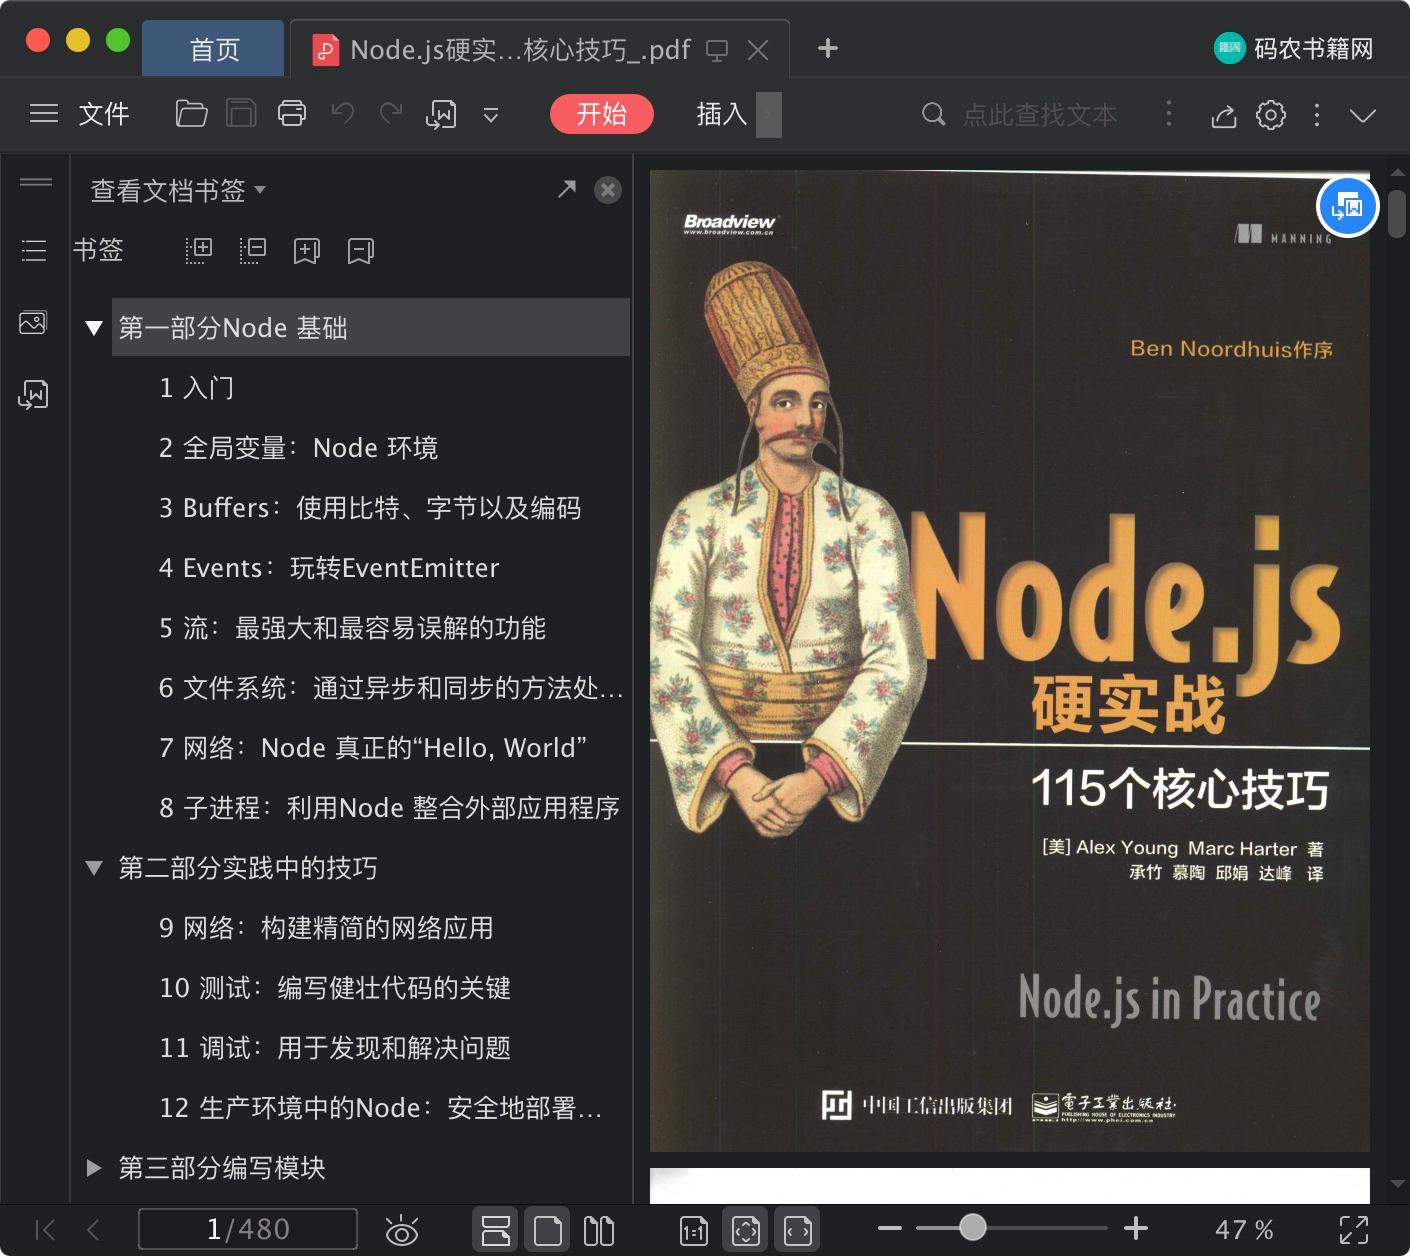Open quick-access toolbar dropdown arrow
The image size is (1410, 1256).
[x=491, y=115]
